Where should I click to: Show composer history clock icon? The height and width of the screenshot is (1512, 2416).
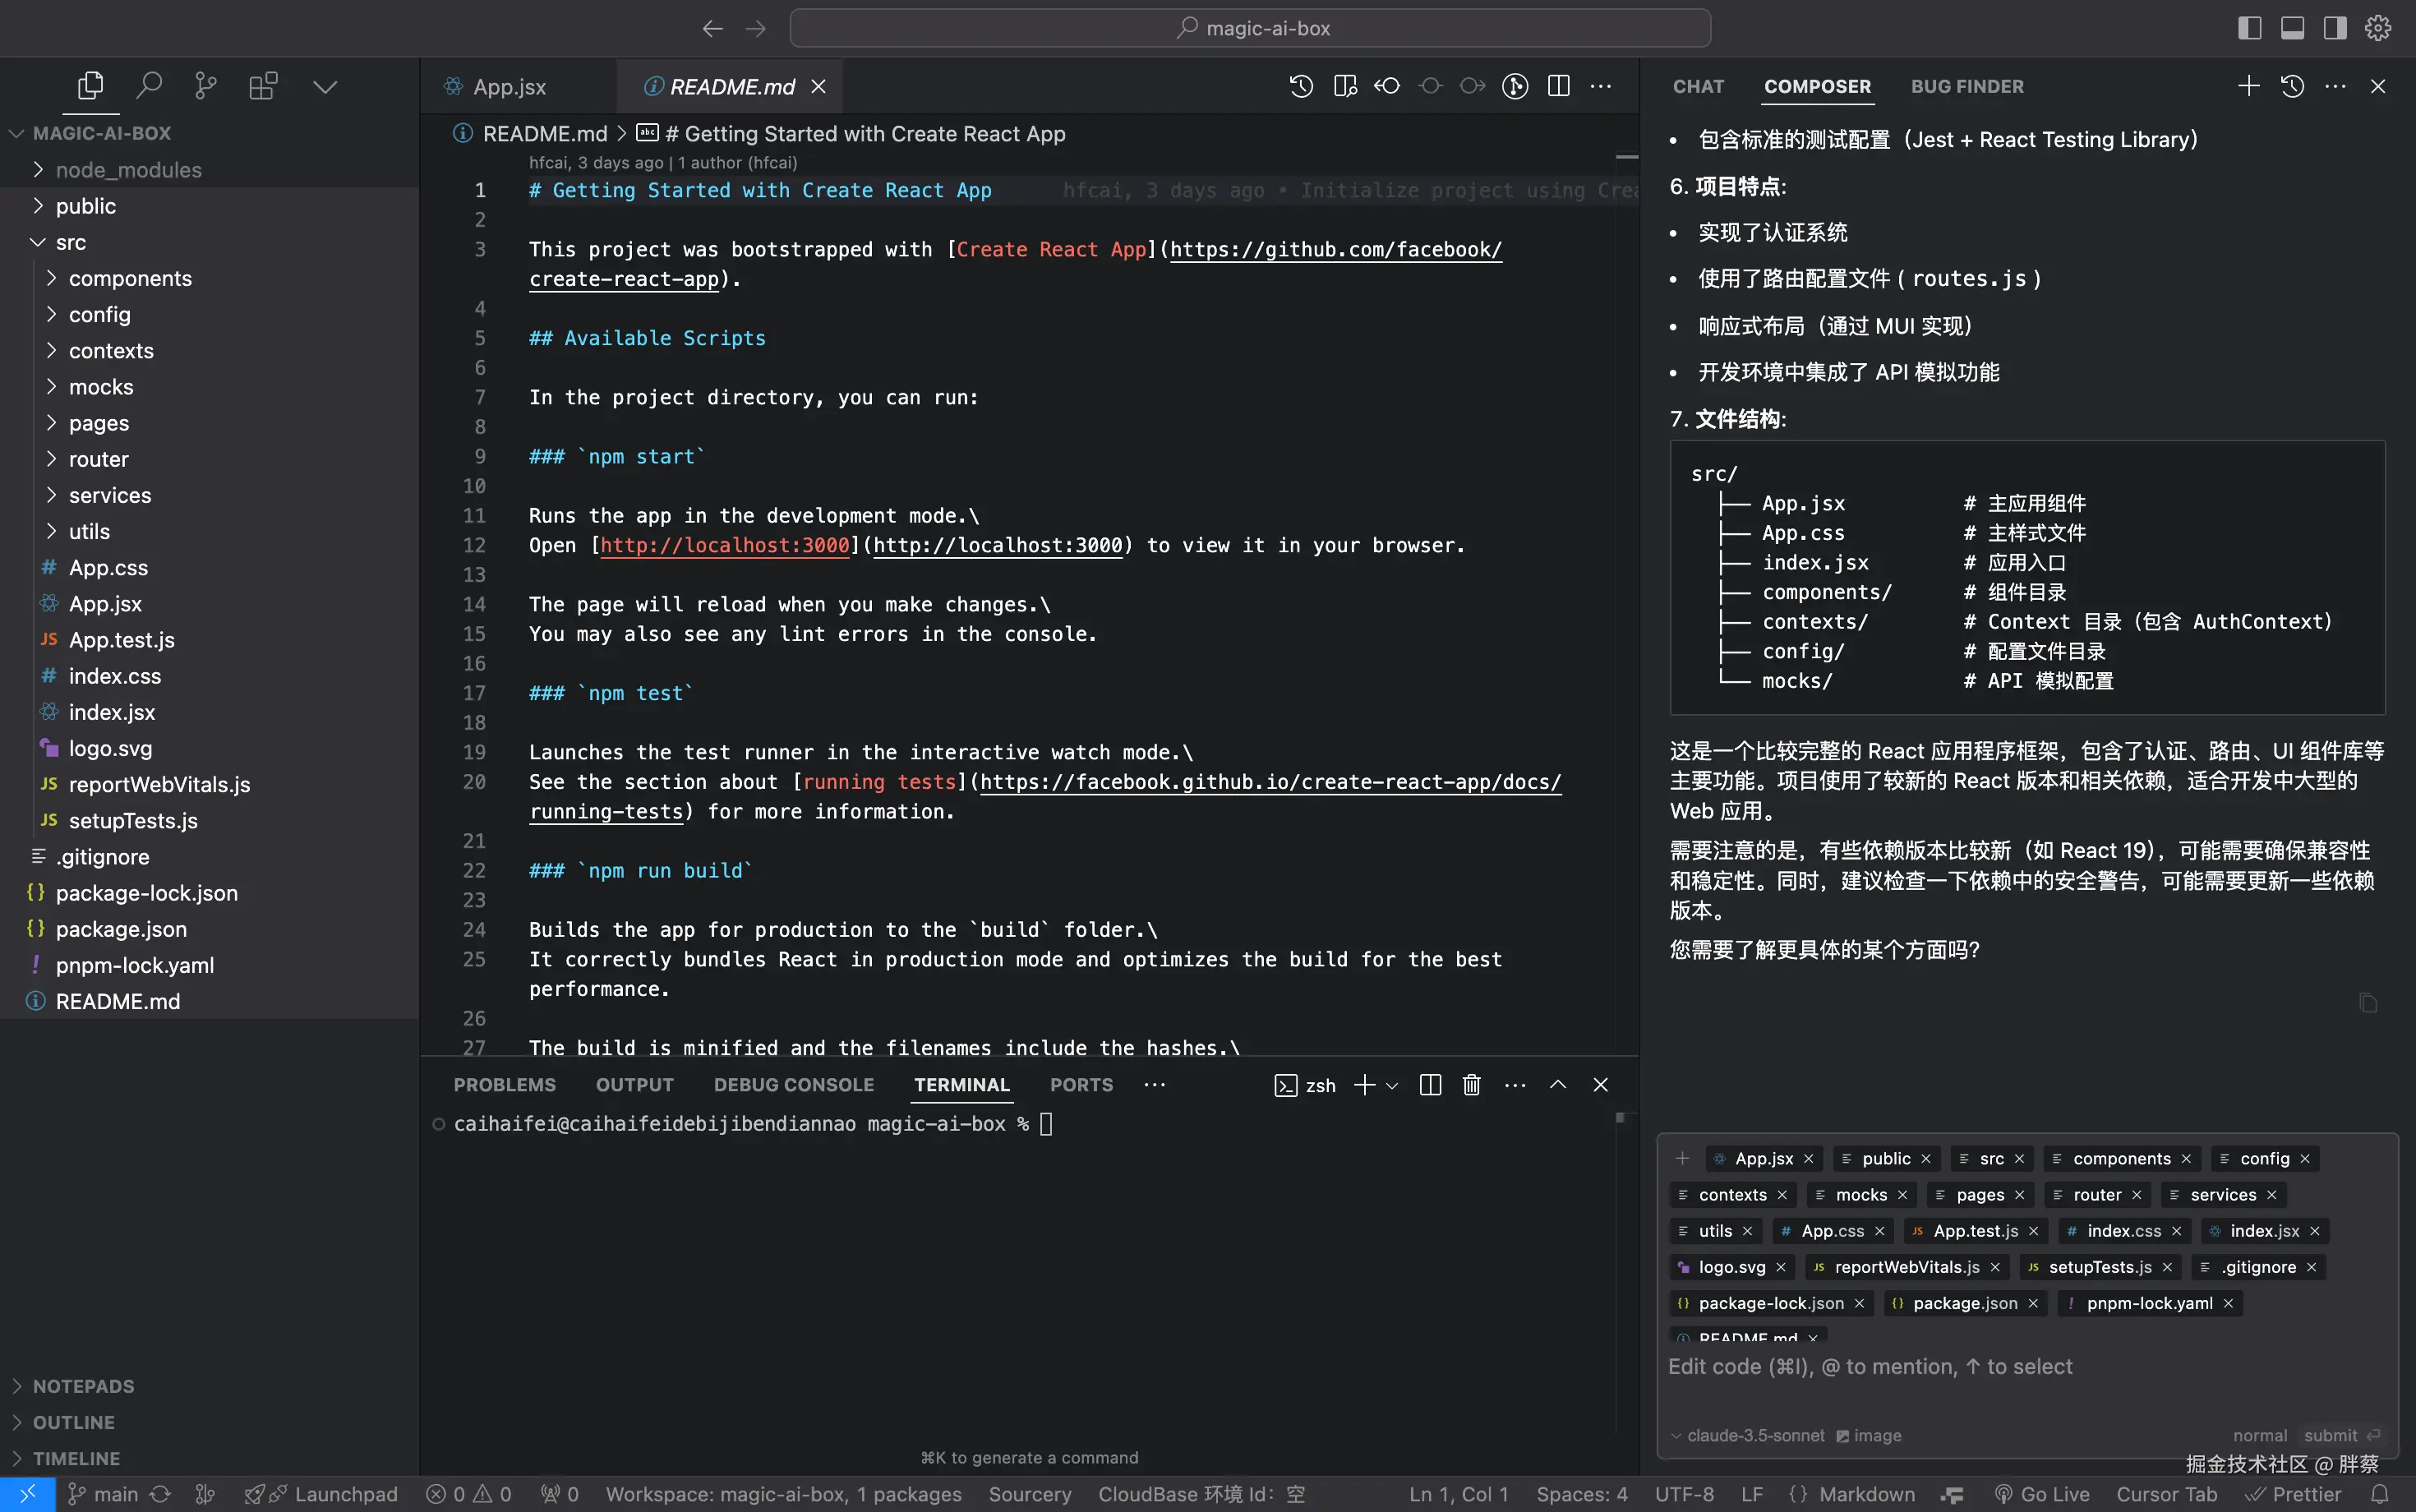pos(2292,86)
